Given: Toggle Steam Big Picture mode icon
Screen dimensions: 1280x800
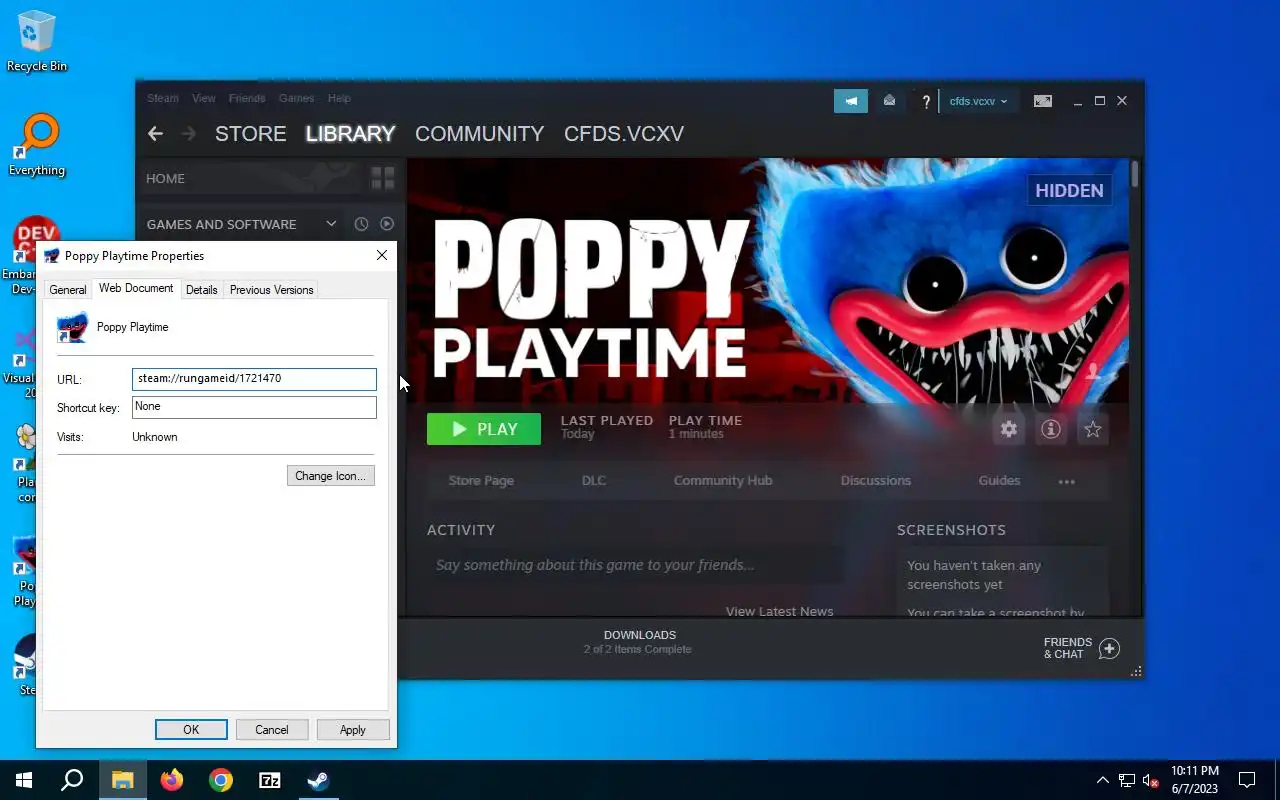Looking at the screenshot, I should pyautogui.click(x=1042, y=101).
